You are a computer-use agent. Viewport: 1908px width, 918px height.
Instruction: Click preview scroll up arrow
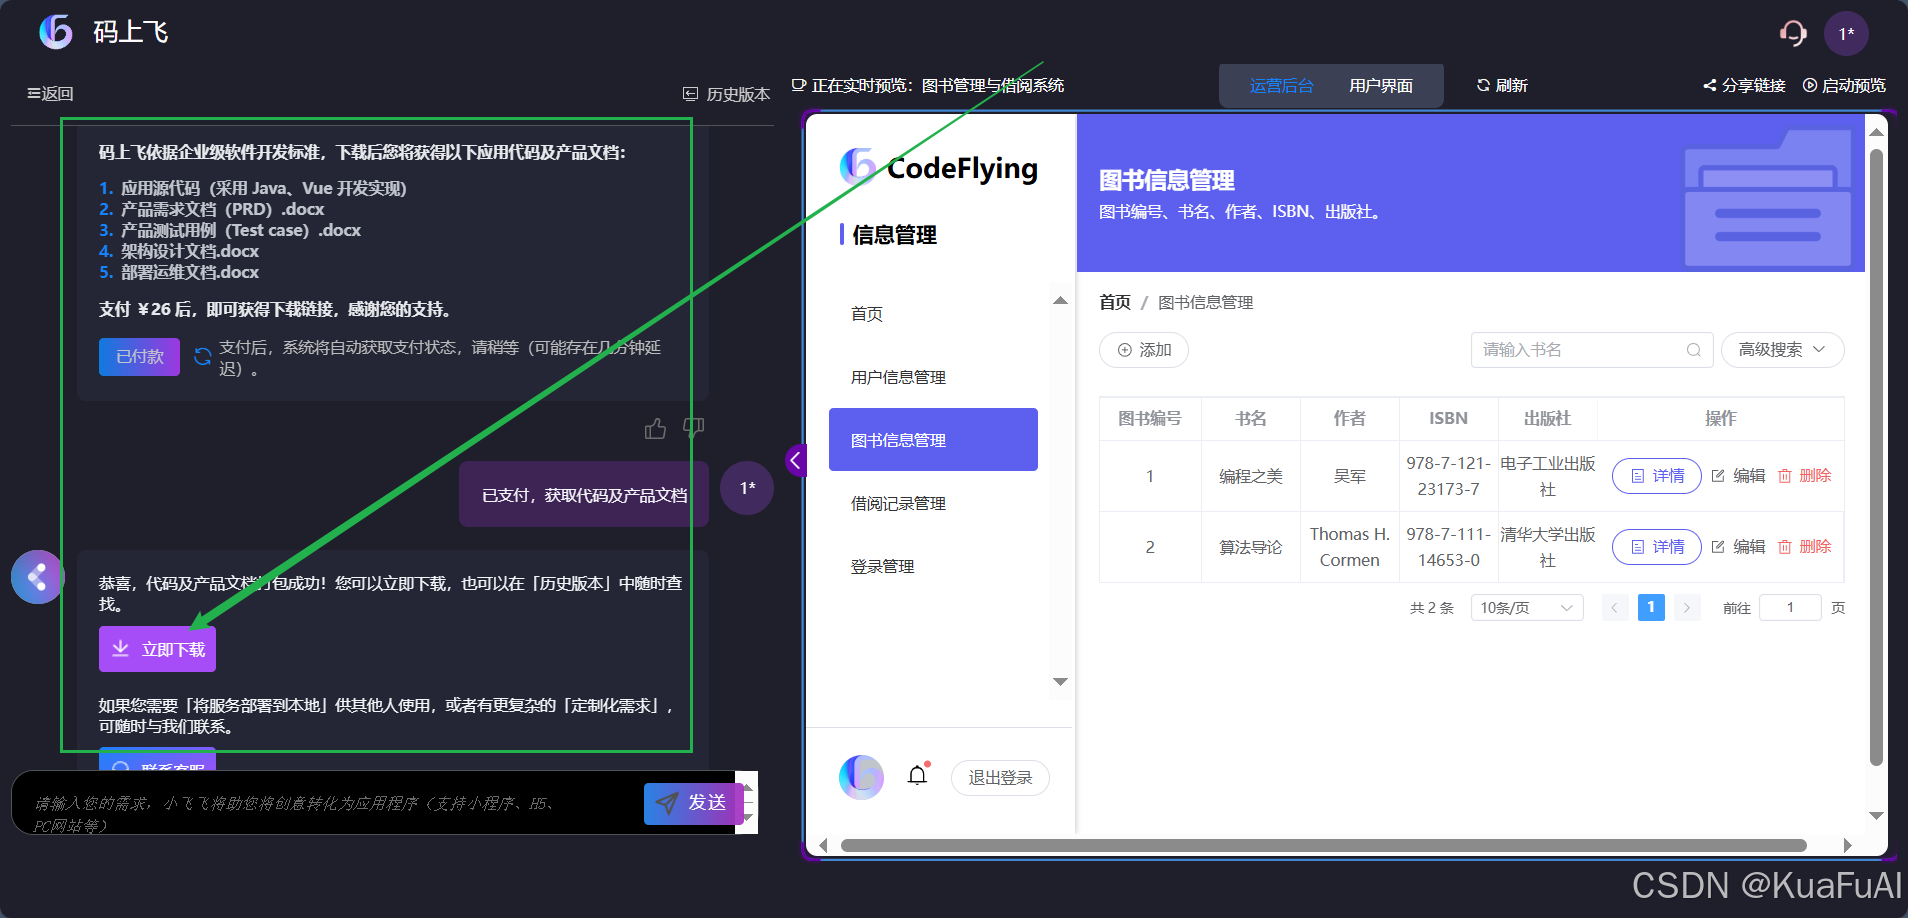1876,132
